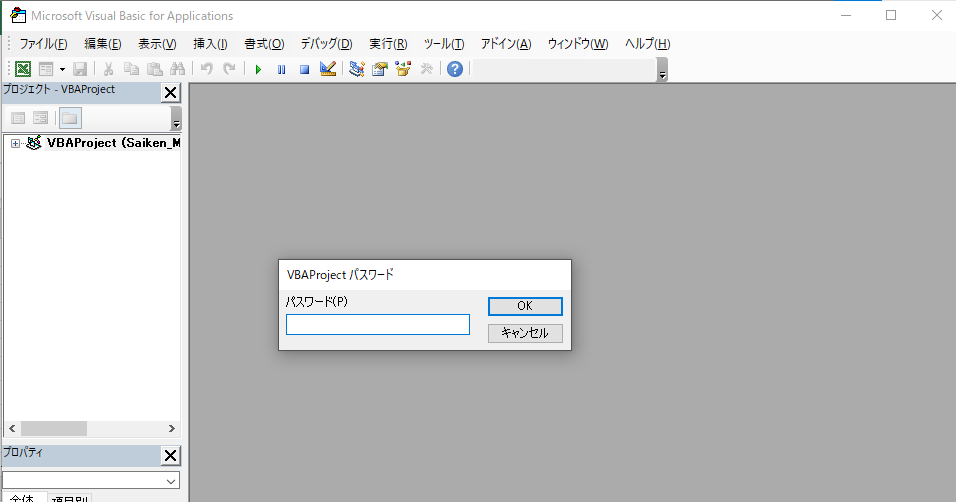Viewport: 956px width, 502px height.
Task: Click View Object icon in project pane
Action: pyautogui.click(x=41, y=118)
